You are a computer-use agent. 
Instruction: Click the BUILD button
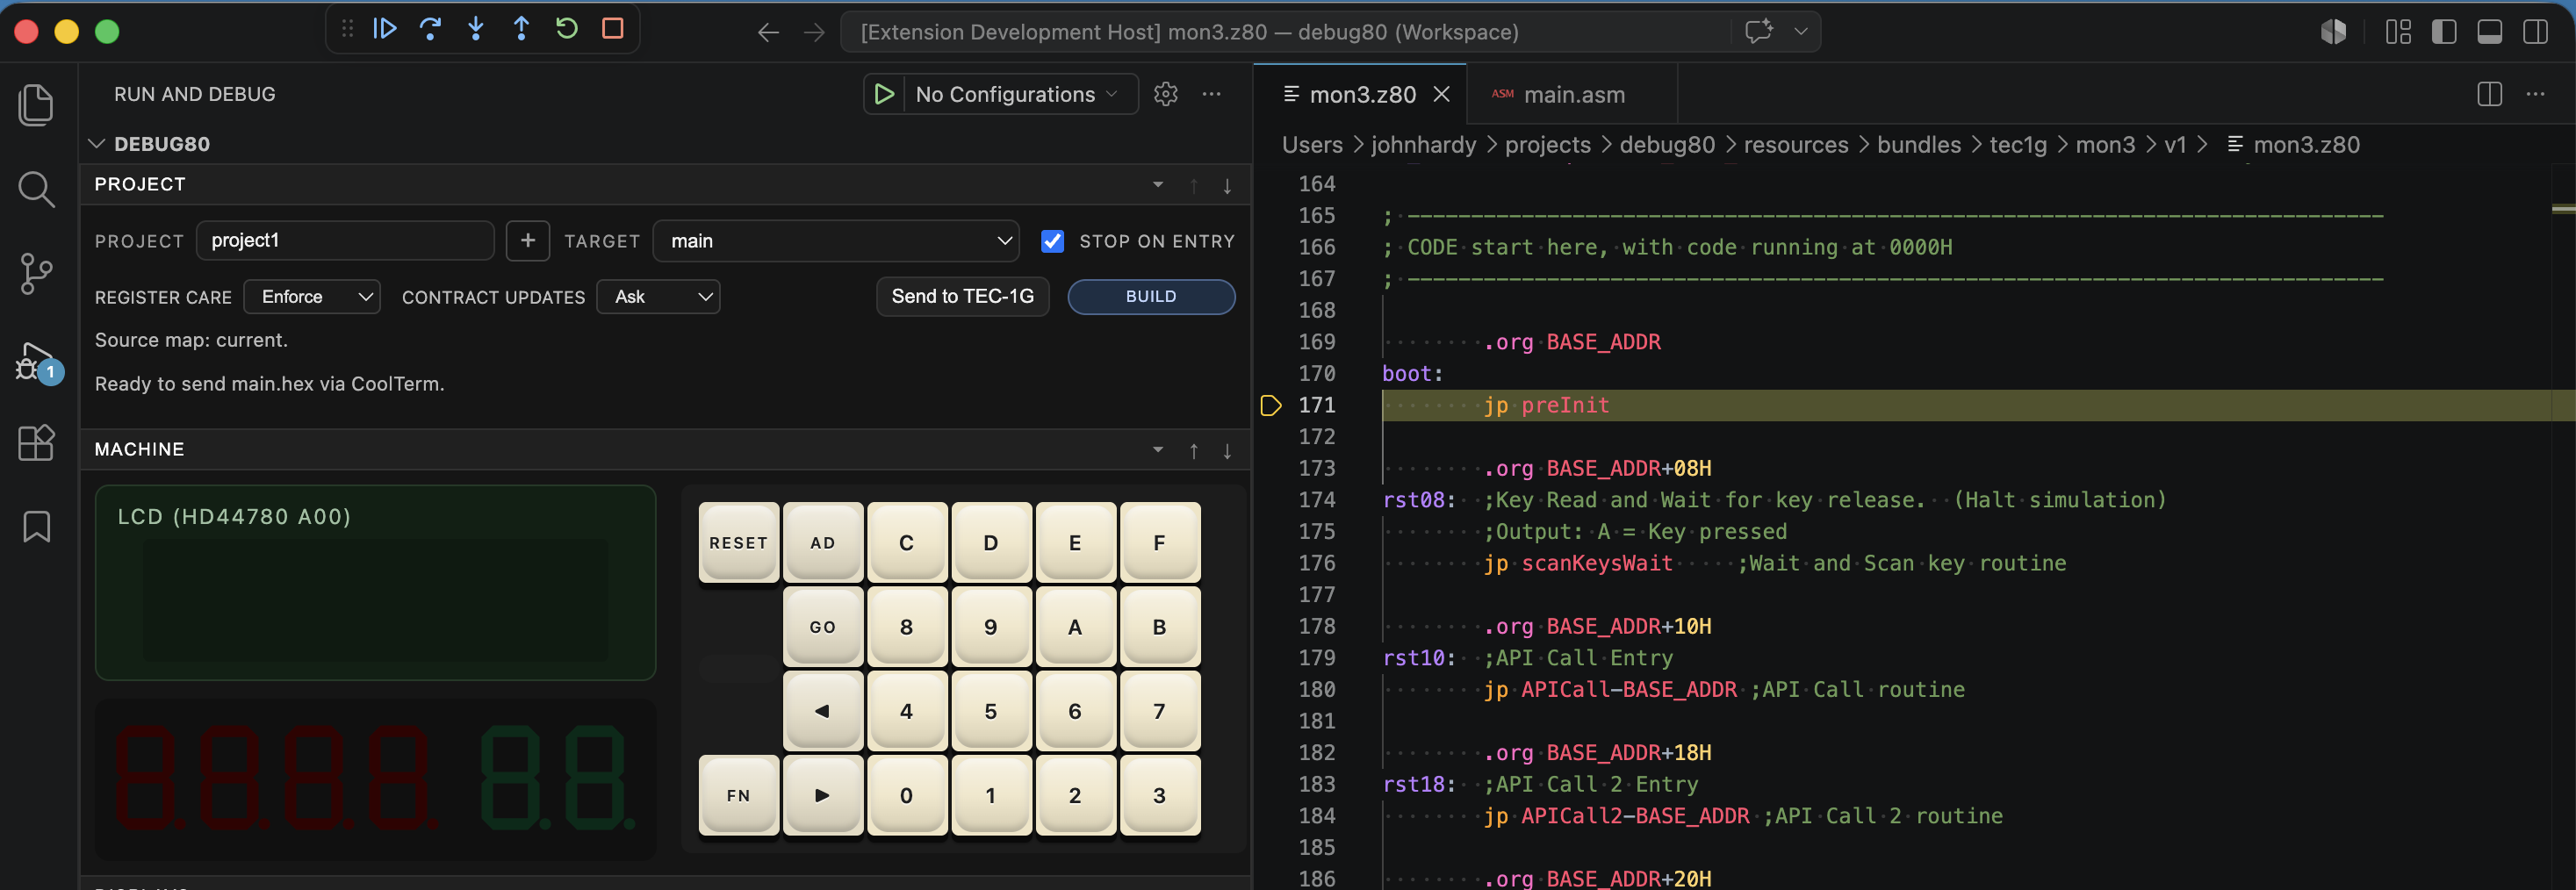tap(1151, 297)
